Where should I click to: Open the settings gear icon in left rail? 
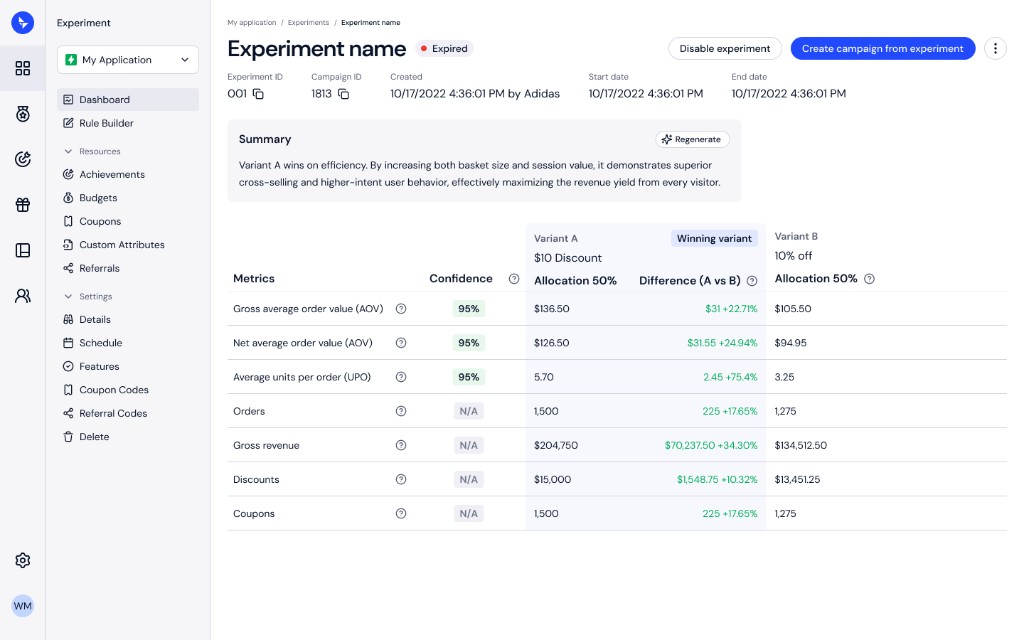click(22, 560)
